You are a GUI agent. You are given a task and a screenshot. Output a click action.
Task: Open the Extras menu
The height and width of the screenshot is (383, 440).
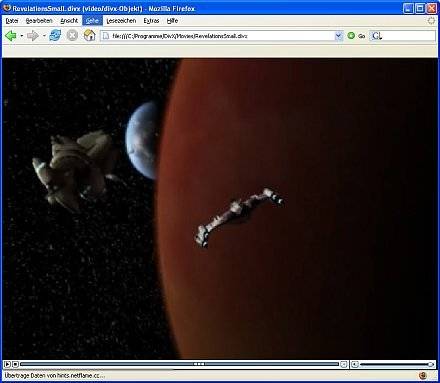pyautogui.click(x=151, y=21)
